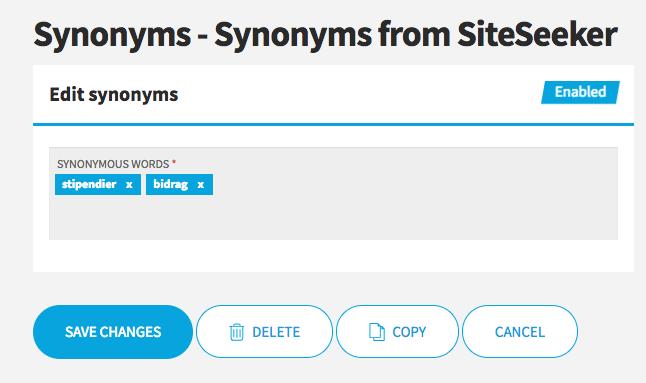646x383 pixels.
Task: Click the SYNONYMOUS WORDS field label
Action: click(x=113, y=164)
